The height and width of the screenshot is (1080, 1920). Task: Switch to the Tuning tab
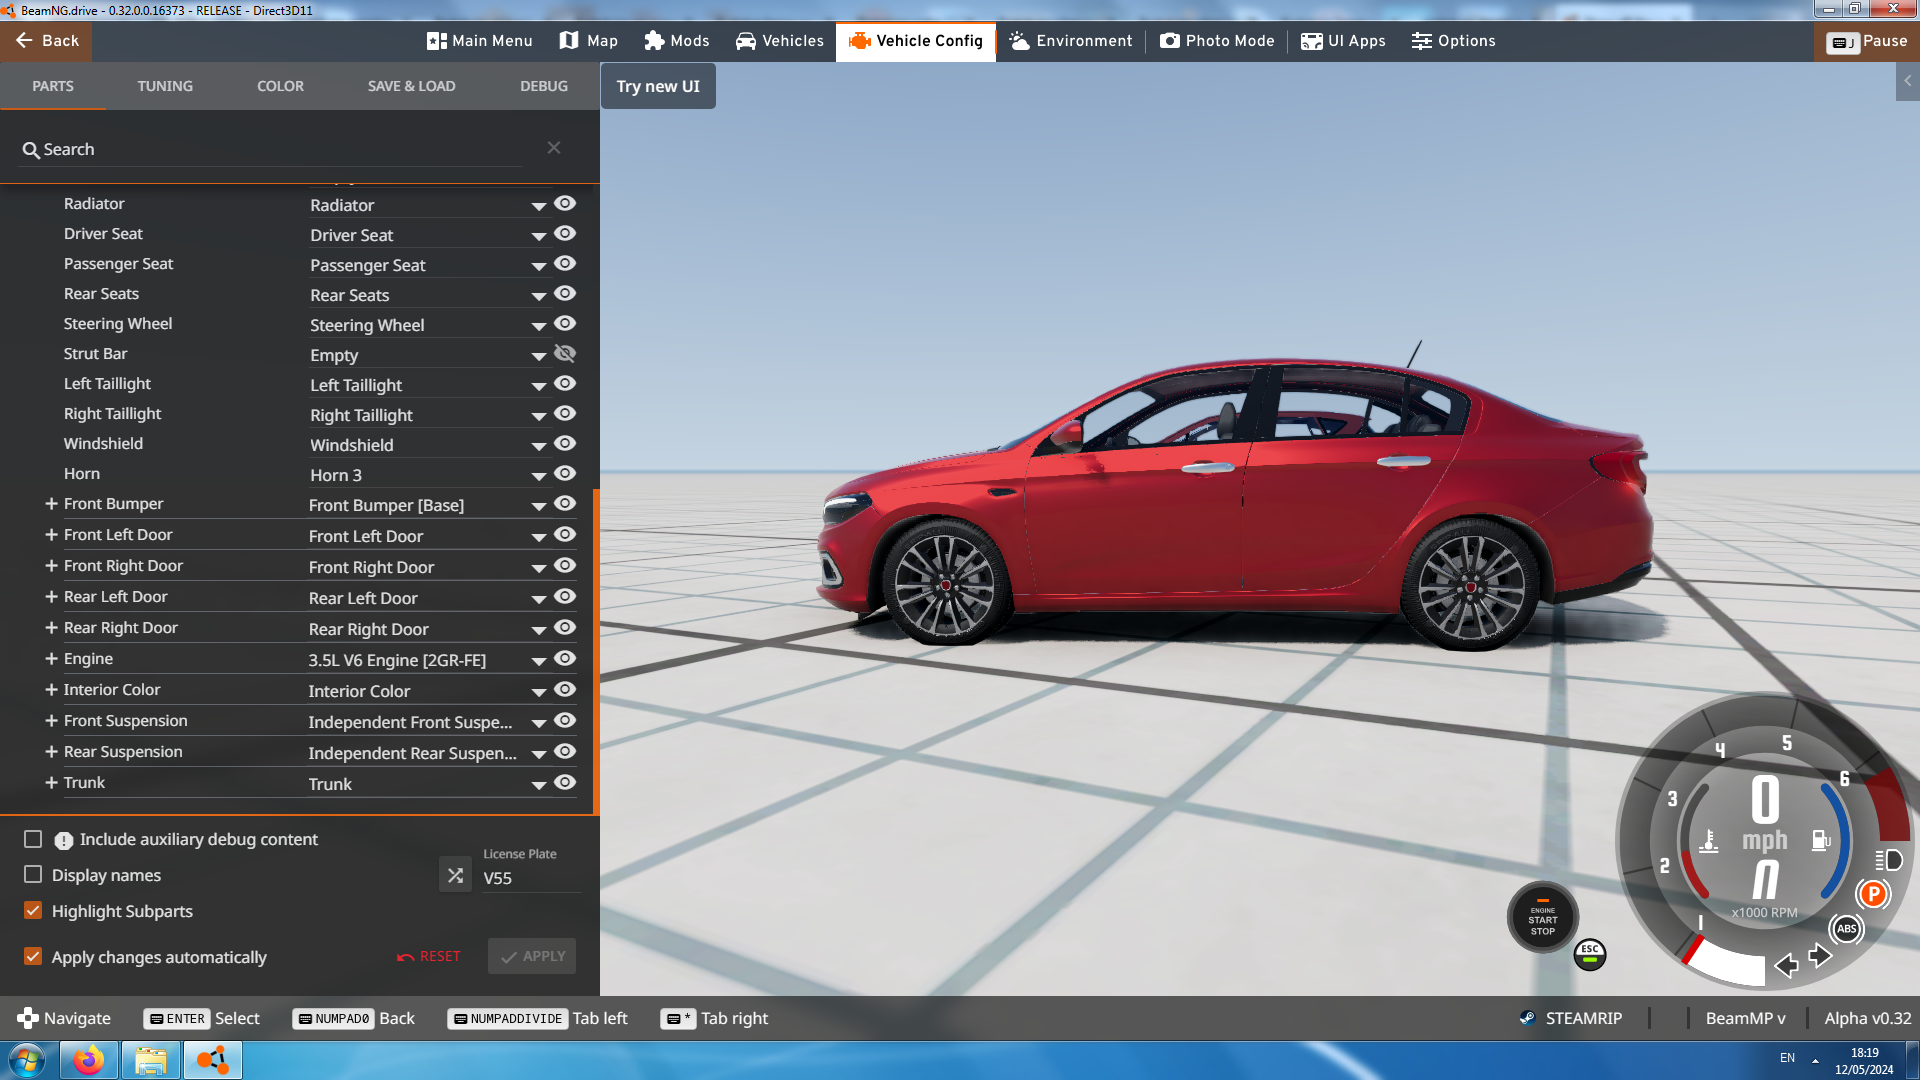pyautogui.click(x=165, y=86)
